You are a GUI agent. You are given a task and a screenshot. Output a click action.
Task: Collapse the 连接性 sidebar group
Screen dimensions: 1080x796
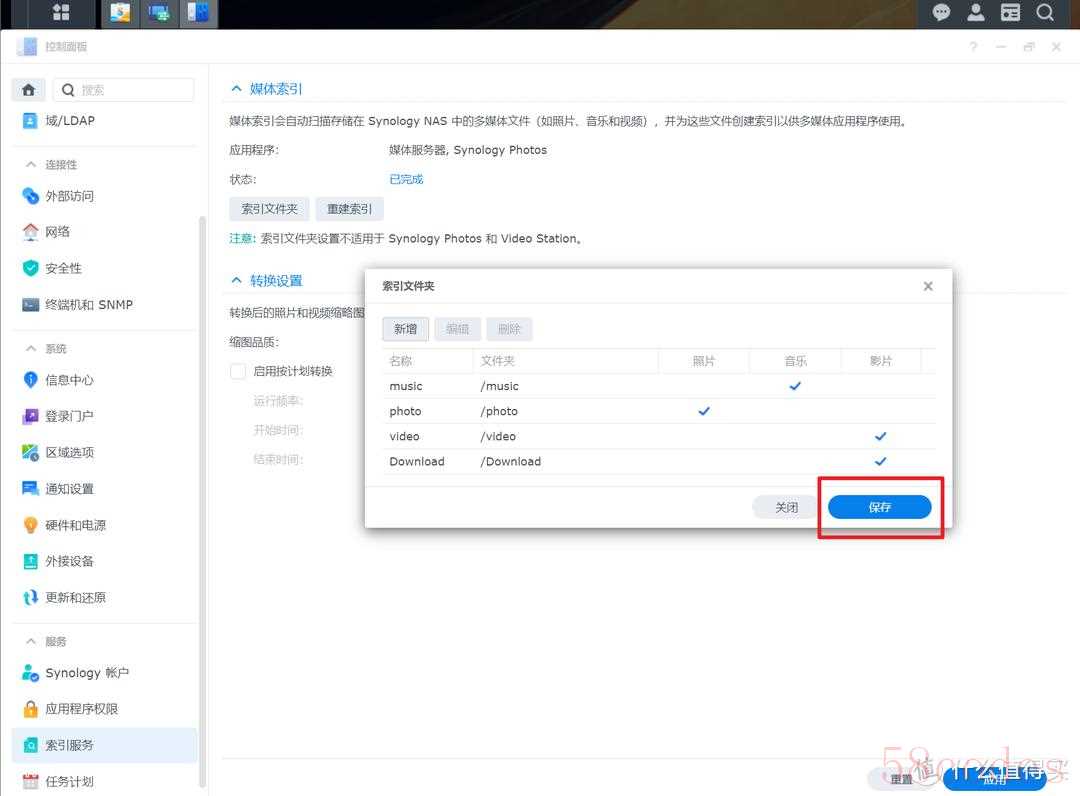click(31, 164)
